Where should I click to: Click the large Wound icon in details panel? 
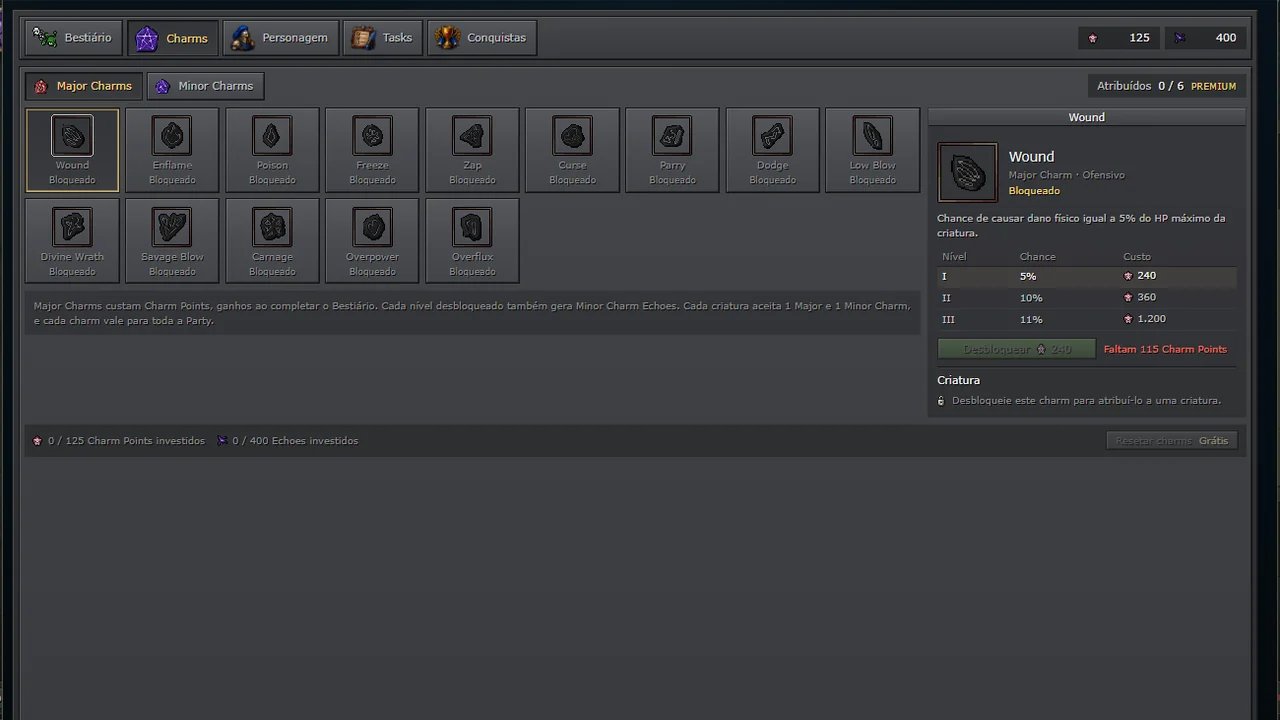967,173
